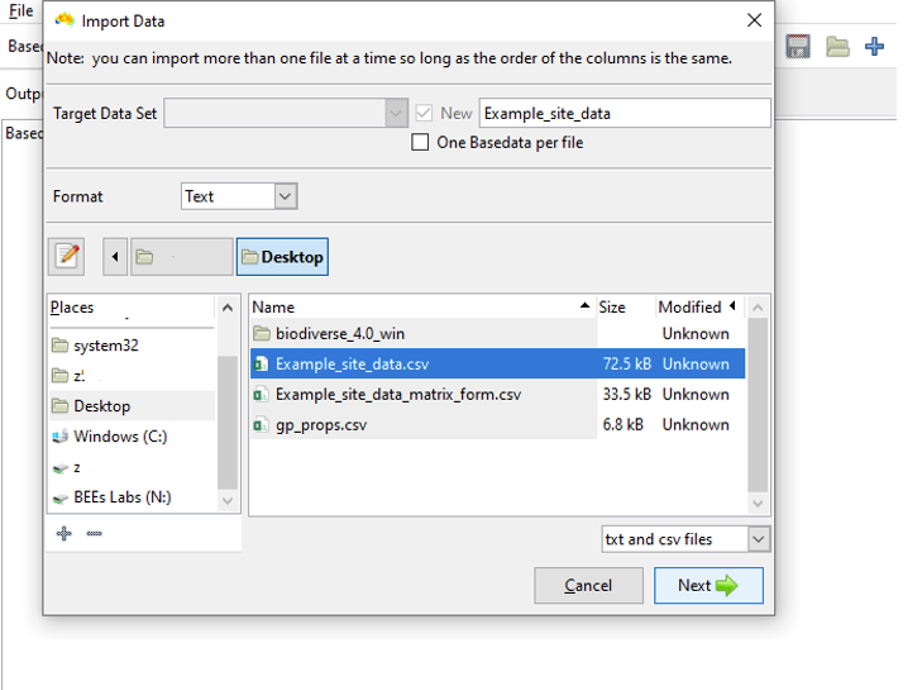
Task: Click the blue plus icon in main toolbar
Action: coord(875,47)
